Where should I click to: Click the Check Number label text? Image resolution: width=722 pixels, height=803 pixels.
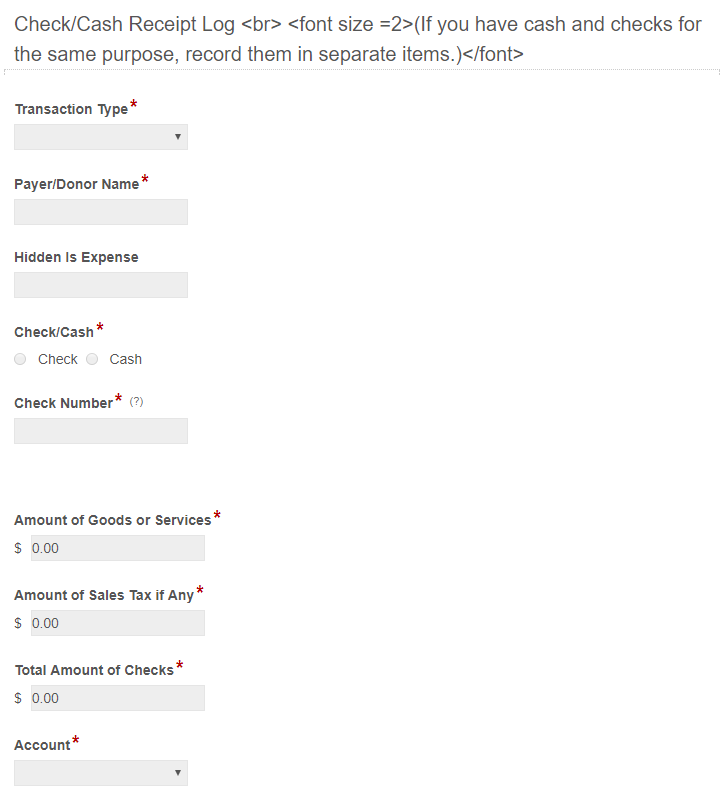[63, 403]
